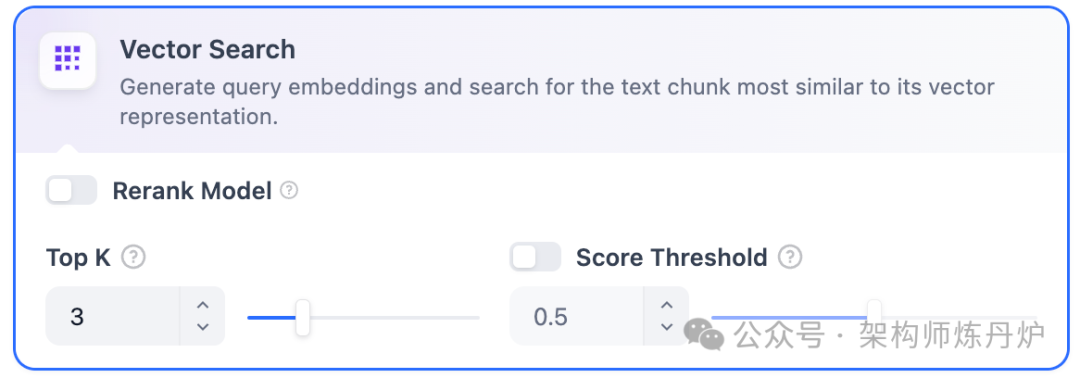Click the Score Threshold help icon

[790, 258]
